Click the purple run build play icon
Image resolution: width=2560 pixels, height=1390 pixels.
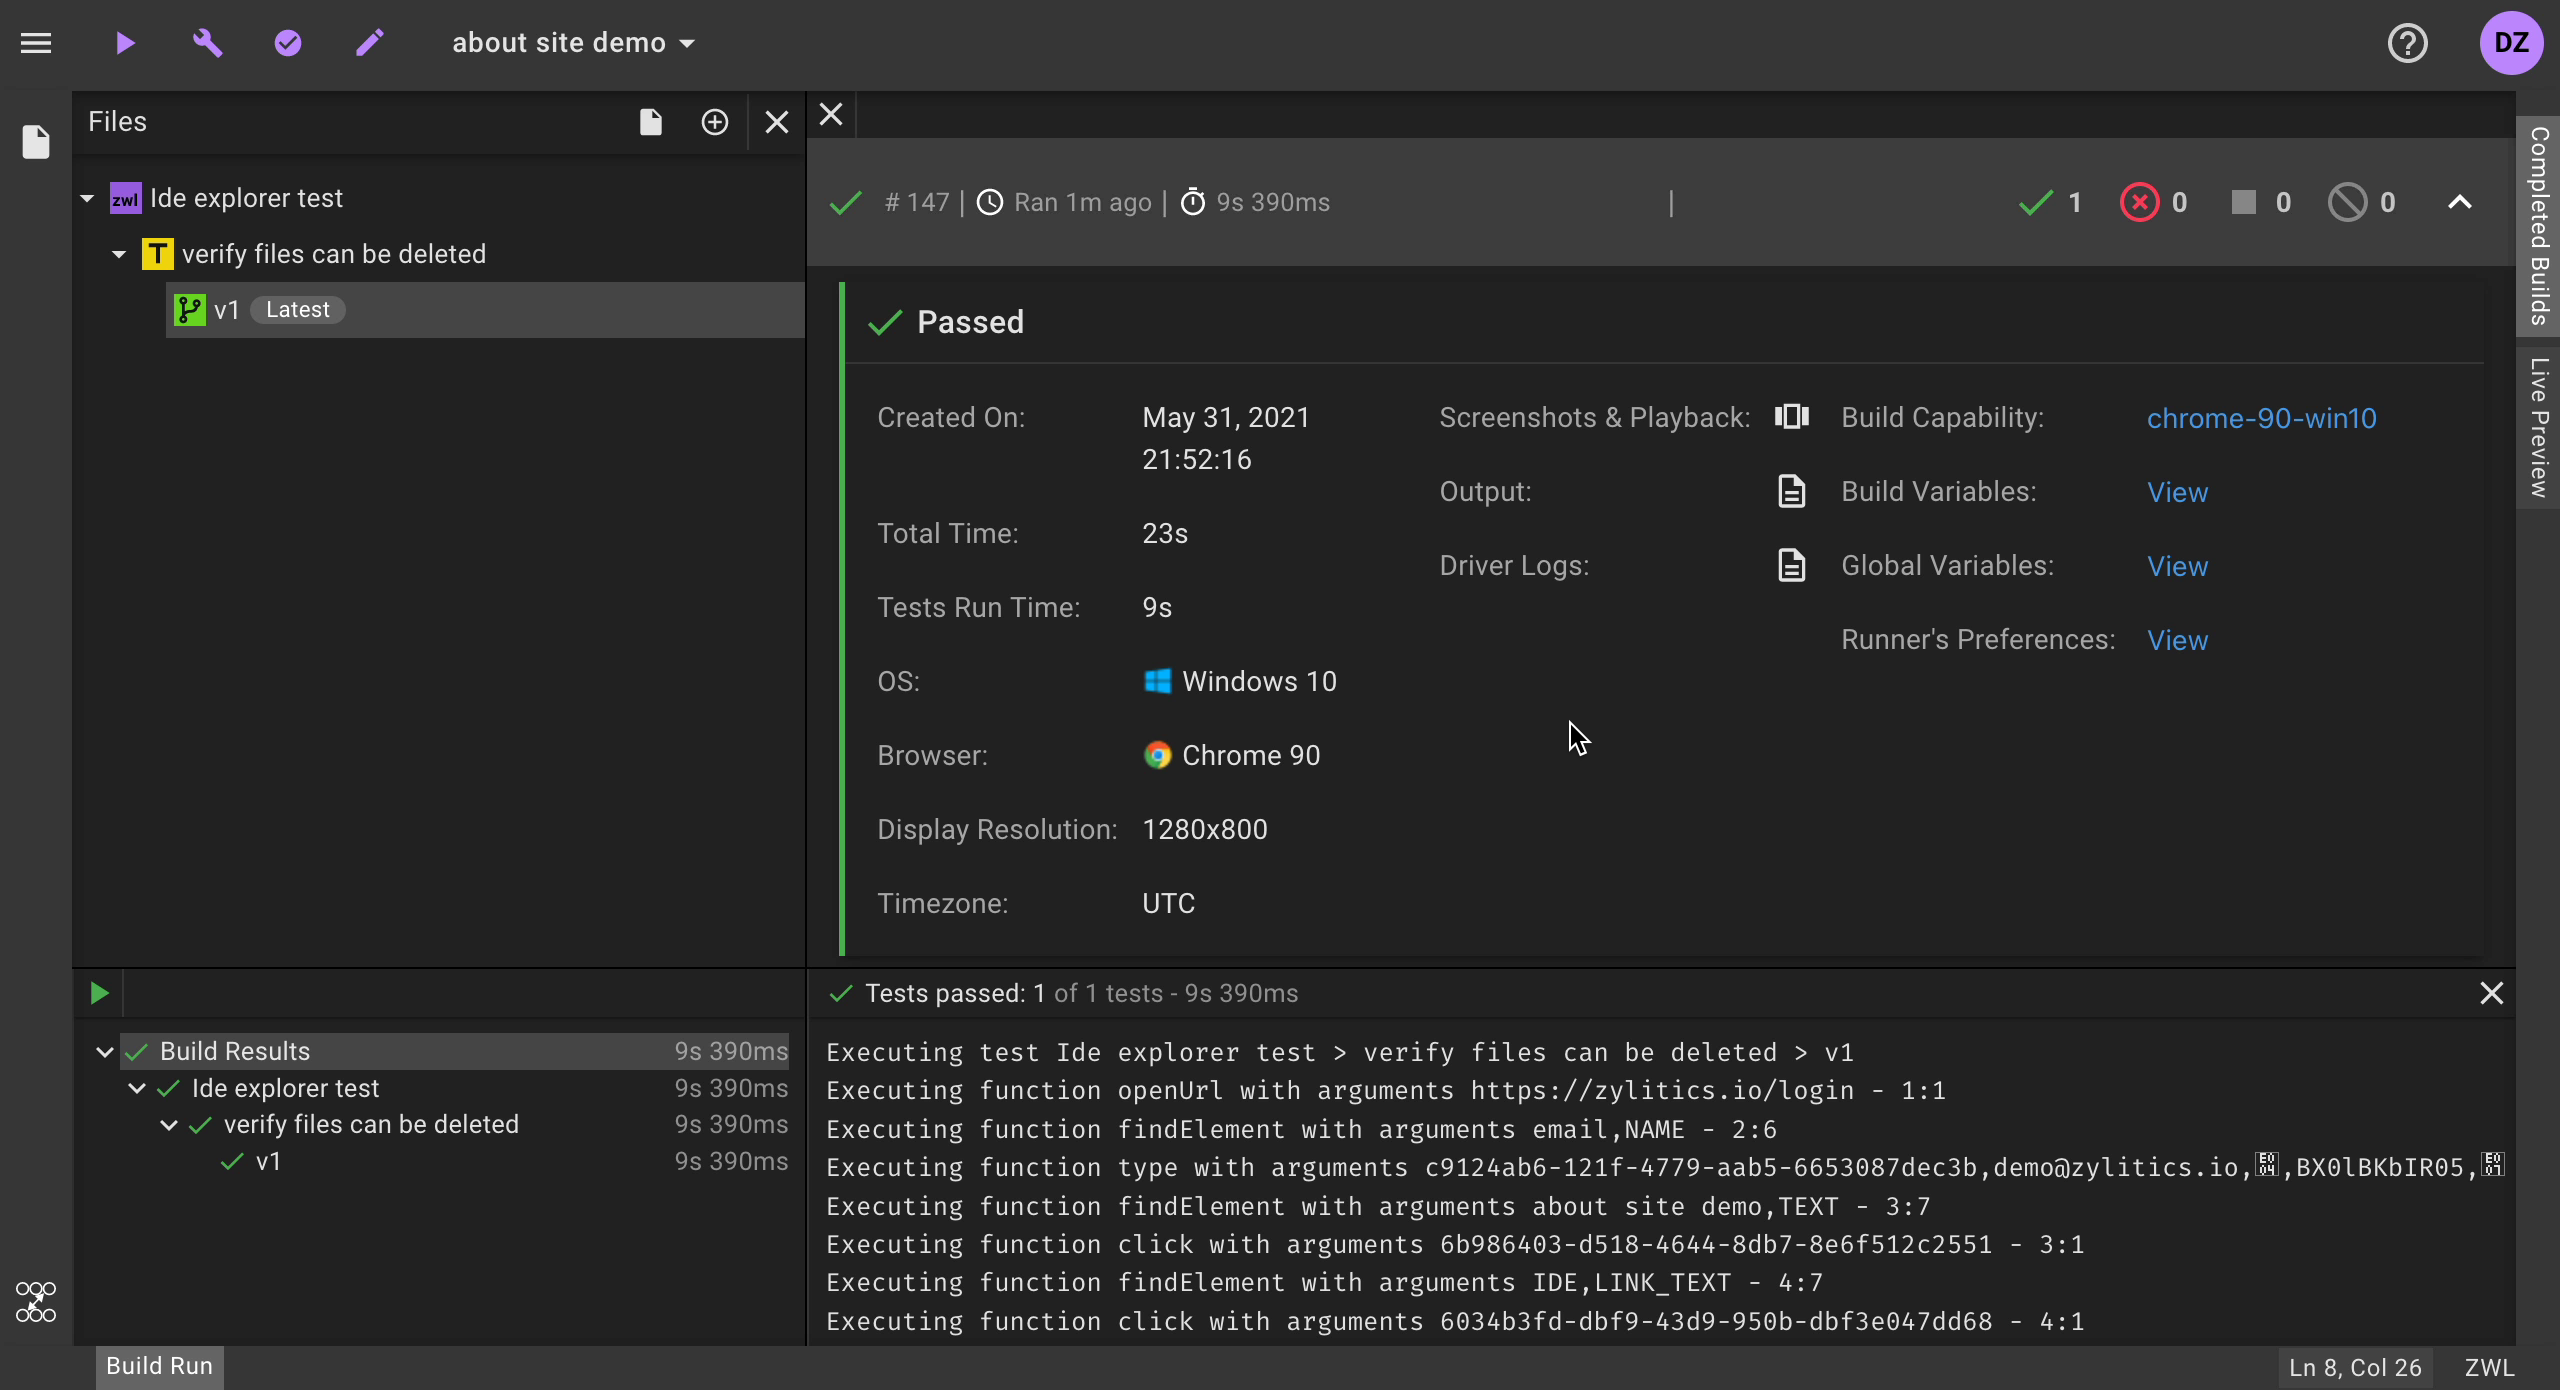[x=125, y=43]
